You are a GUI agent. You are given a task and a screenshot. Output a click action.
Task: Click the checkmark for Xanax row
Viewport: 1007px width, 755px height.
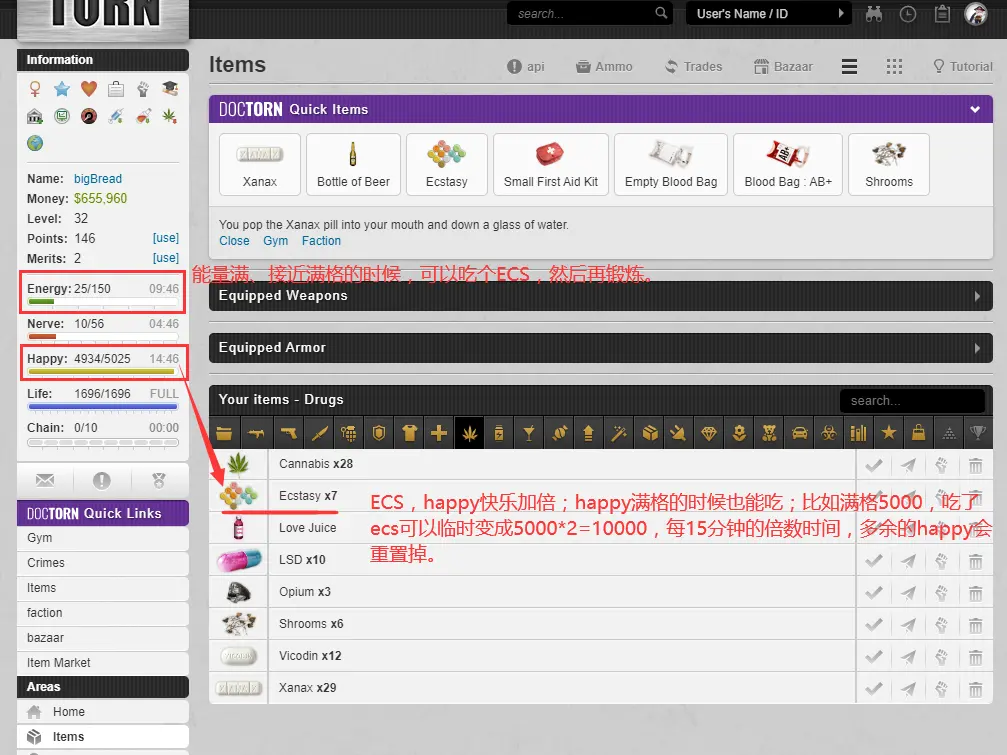(x=873, y=689)
